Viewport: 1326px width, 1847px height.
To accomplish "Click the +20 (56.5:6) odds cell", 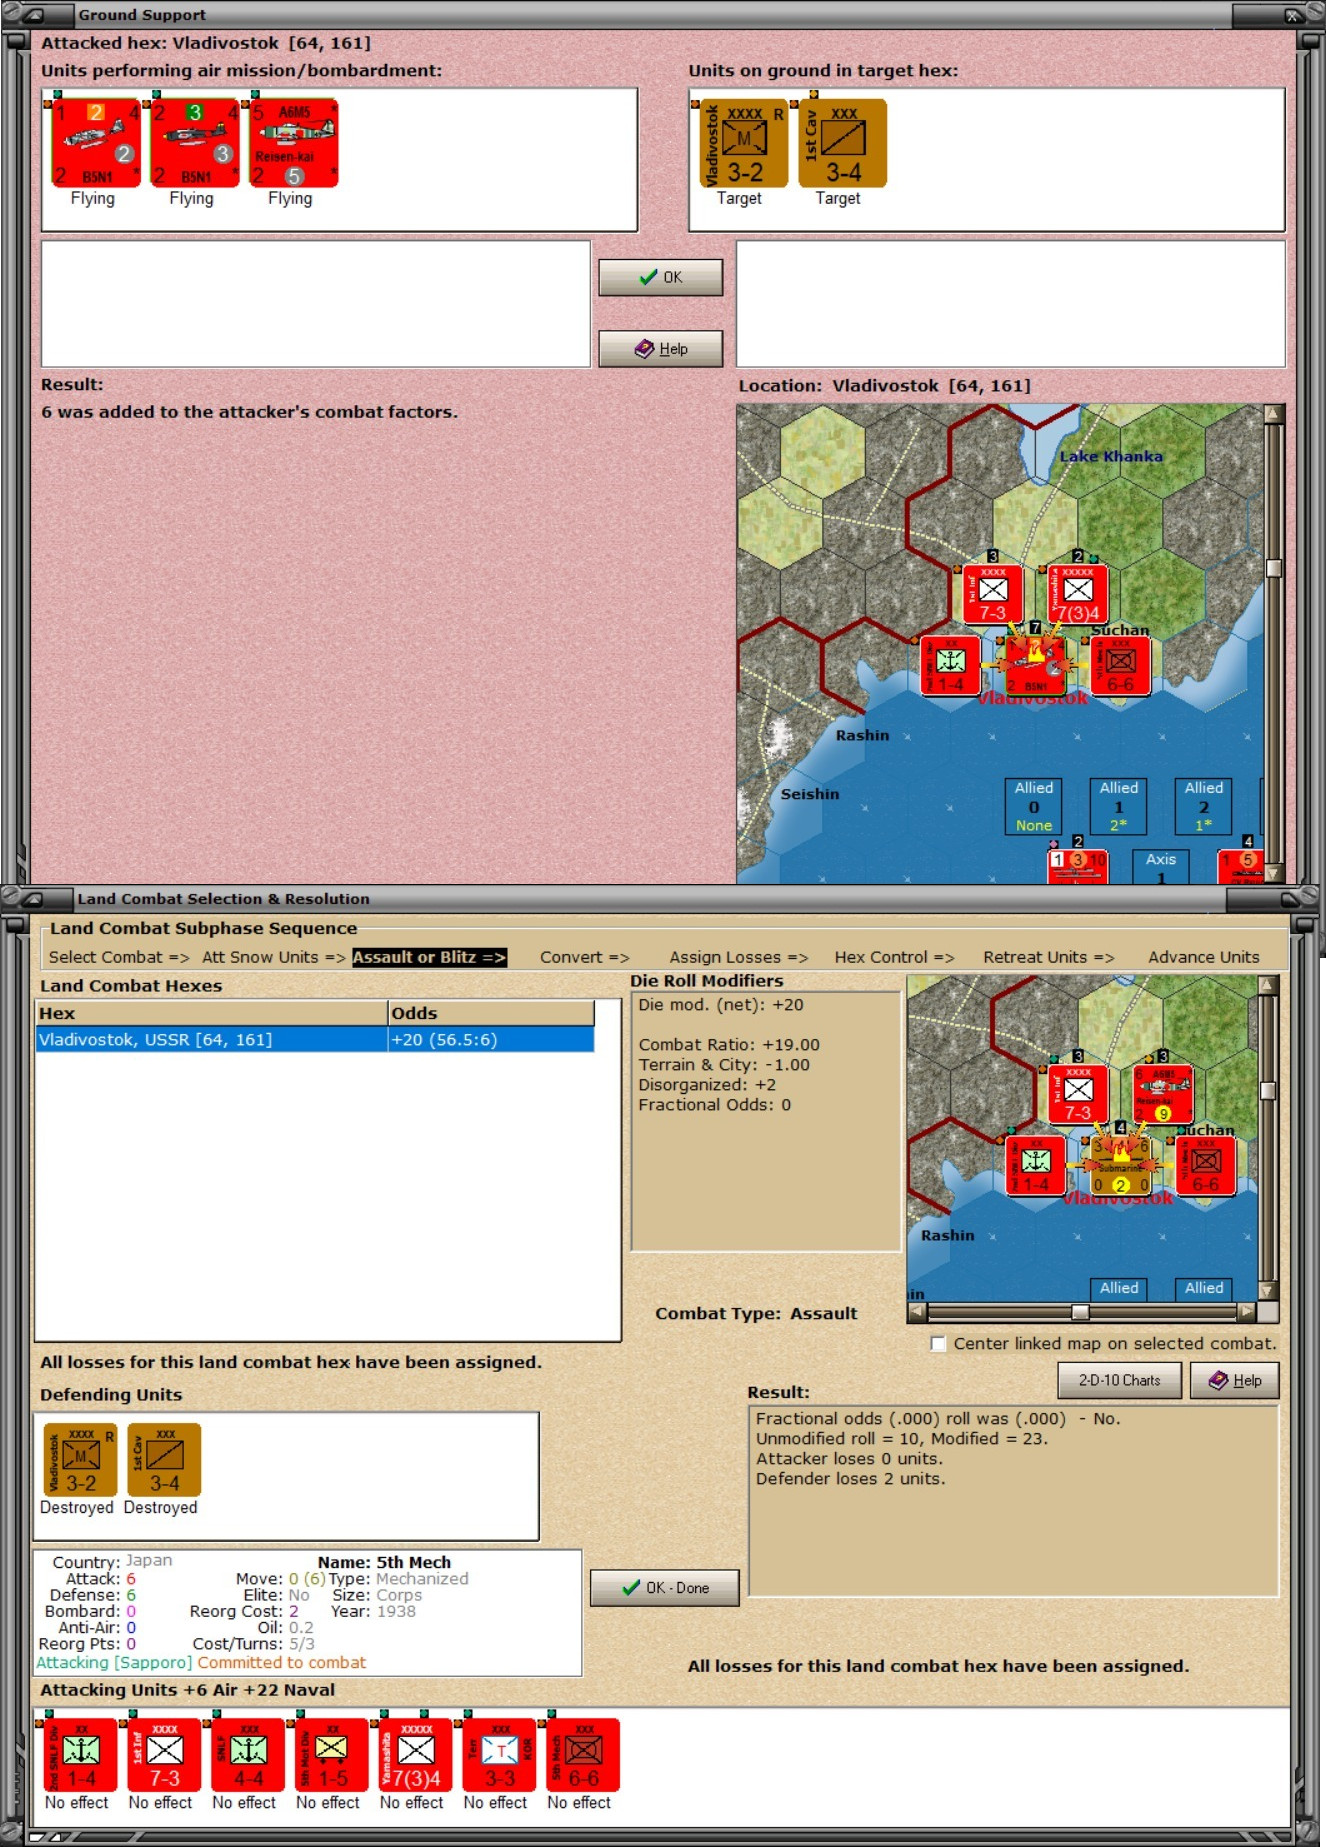I will click(491, 1040).
